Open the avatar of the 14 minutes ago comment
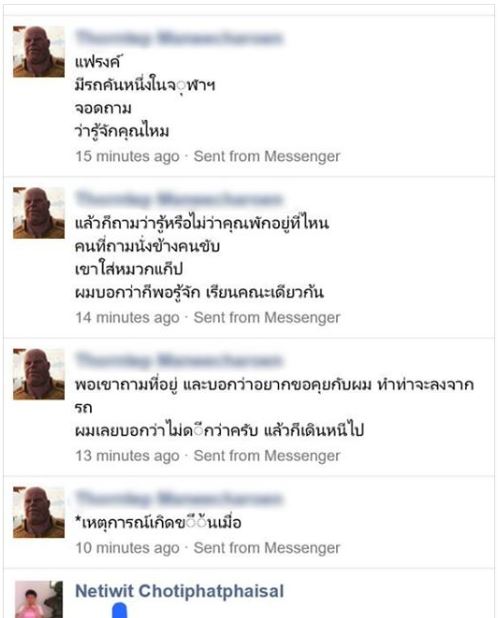 (39, 213)
